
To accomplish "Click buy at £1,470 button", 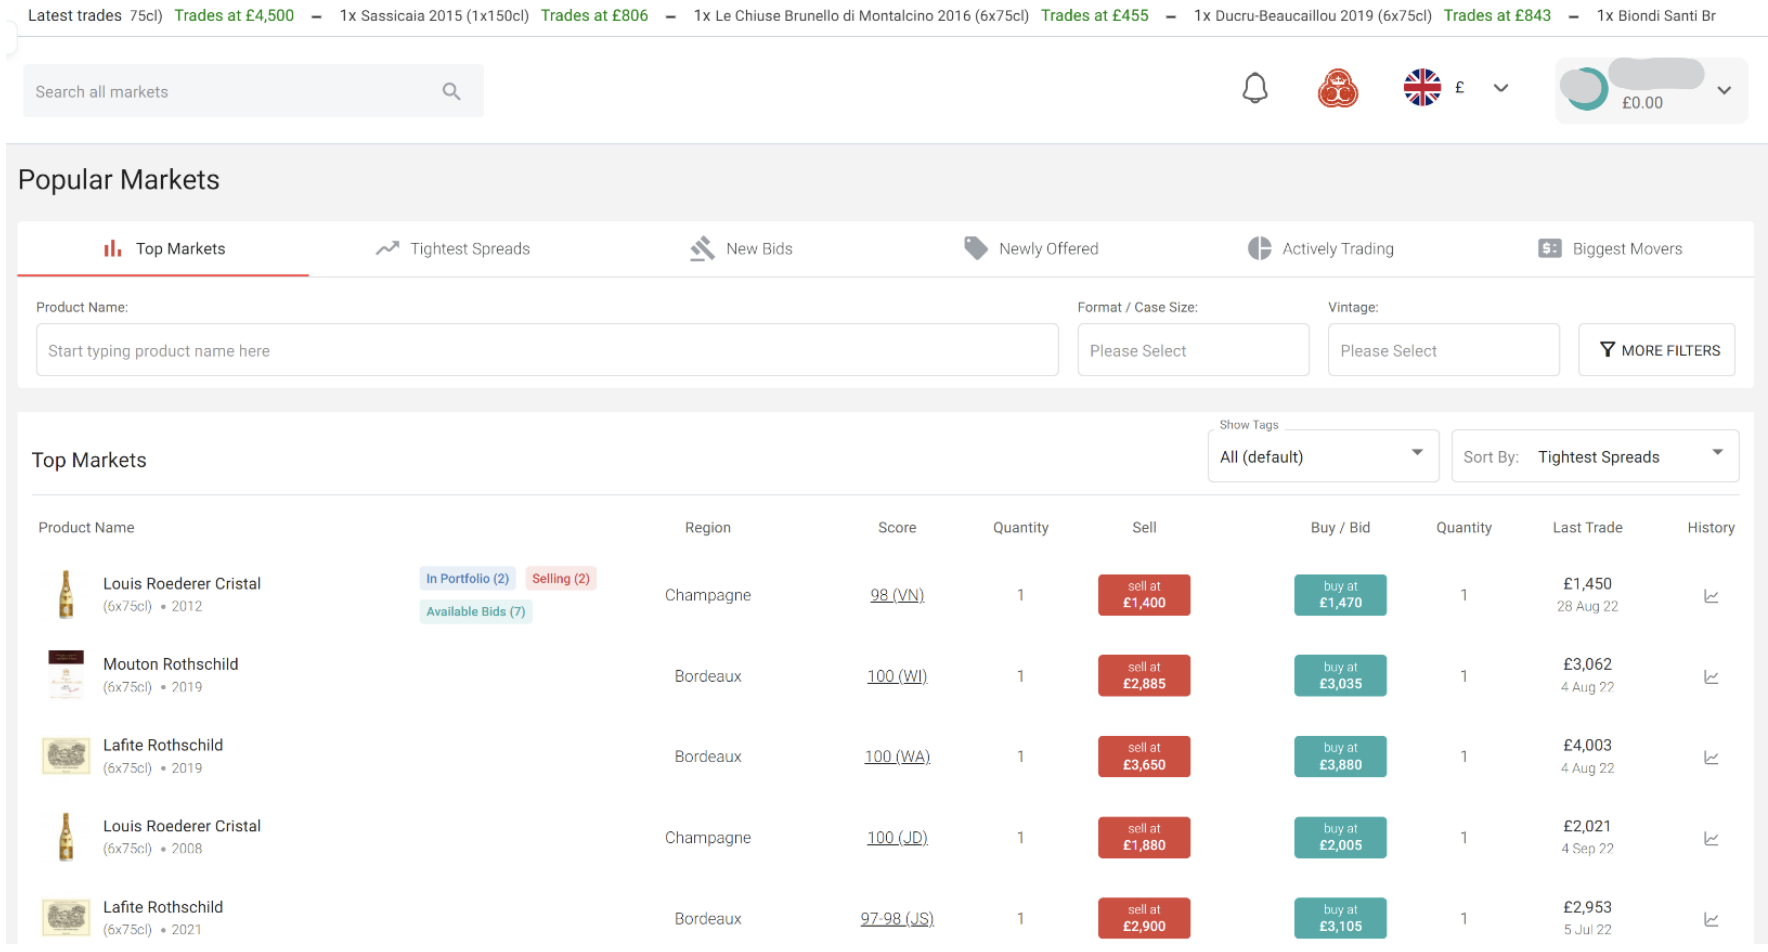I will pyautogui.click(x=1340, y=595).
